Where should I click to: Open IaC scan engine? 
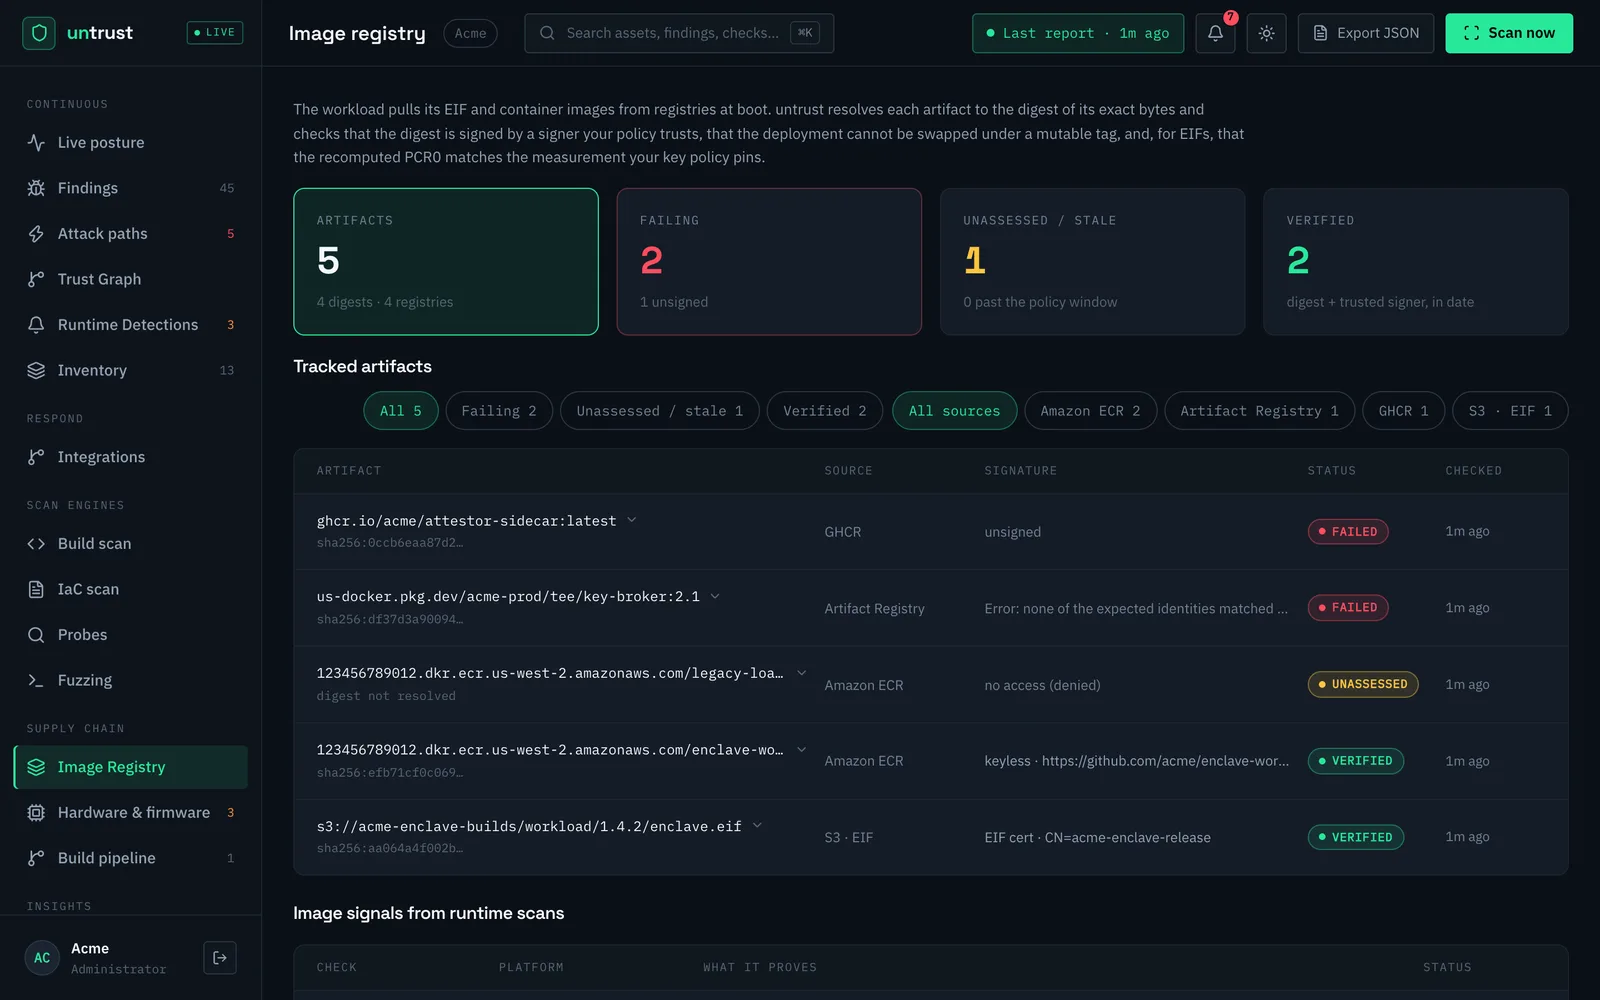pyautogui.click(x=131, y=589)
